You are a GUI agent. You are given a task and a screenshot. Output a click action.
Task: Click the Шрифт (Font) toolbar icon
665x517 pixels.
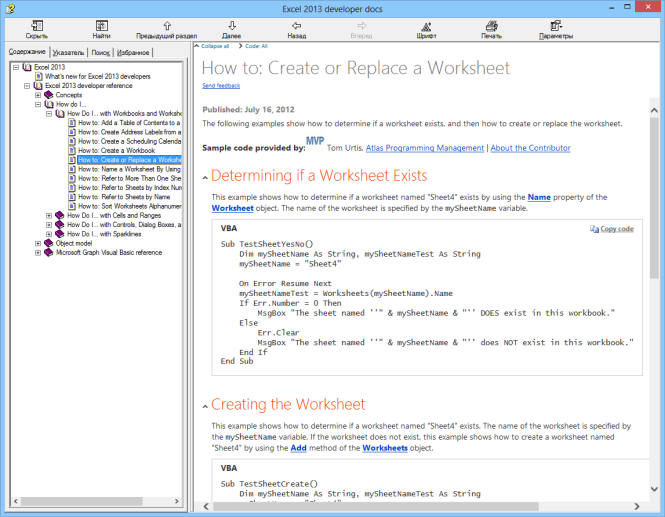426,26
